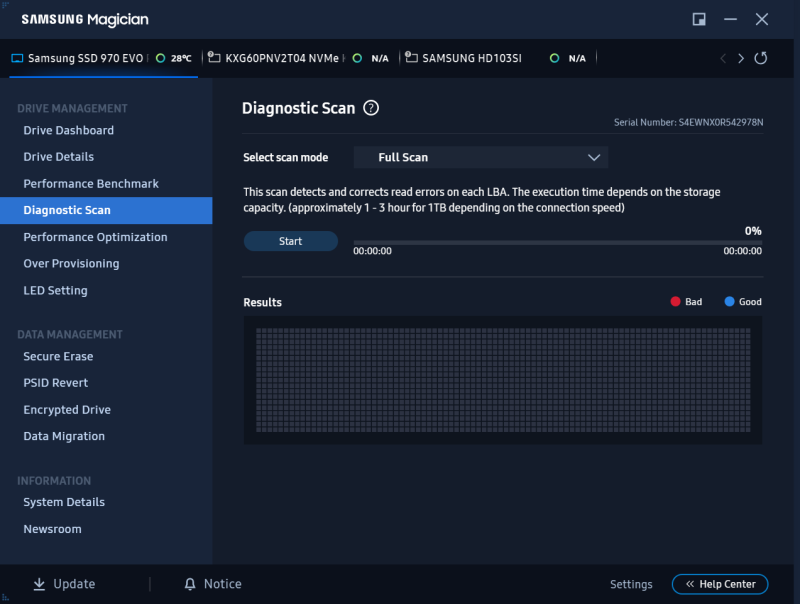800x604 pixels.
Task: Select Diagnostic Scan in sidebar
Action: 106,210
